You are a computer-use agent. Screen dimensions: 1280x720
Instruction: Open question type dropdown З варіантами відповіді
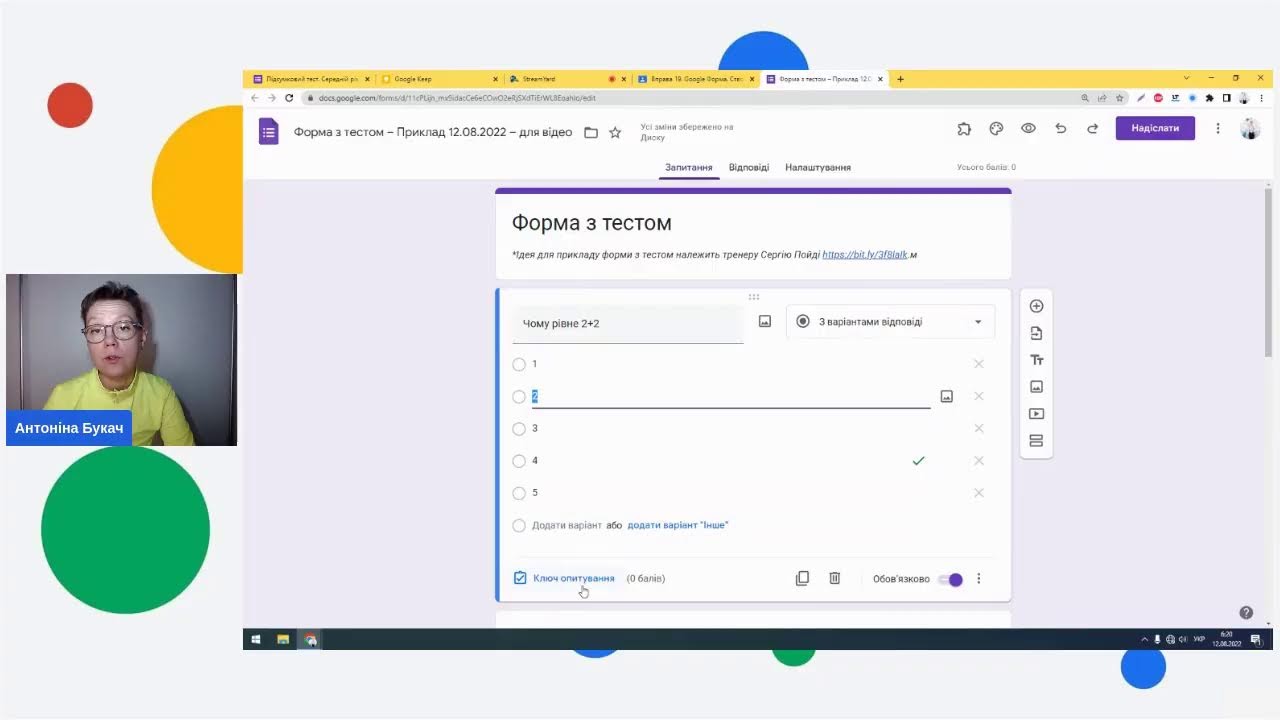coord(890,322)
